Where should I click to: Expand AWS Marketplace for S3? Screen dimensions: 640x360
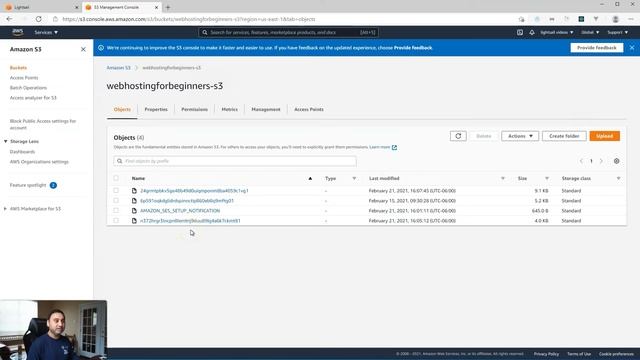pos(5,209)
